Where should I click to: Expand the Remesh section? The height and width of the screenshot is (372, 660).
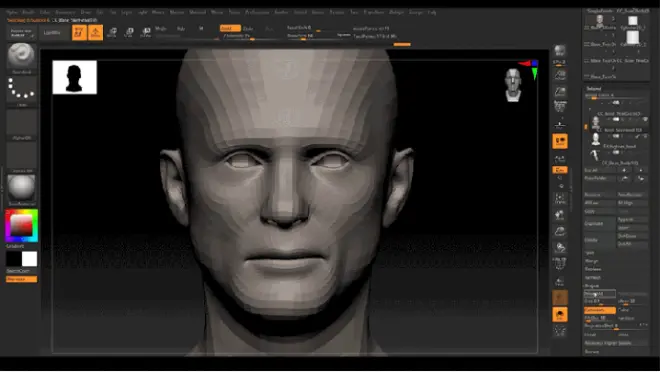[x=593, y=278]
